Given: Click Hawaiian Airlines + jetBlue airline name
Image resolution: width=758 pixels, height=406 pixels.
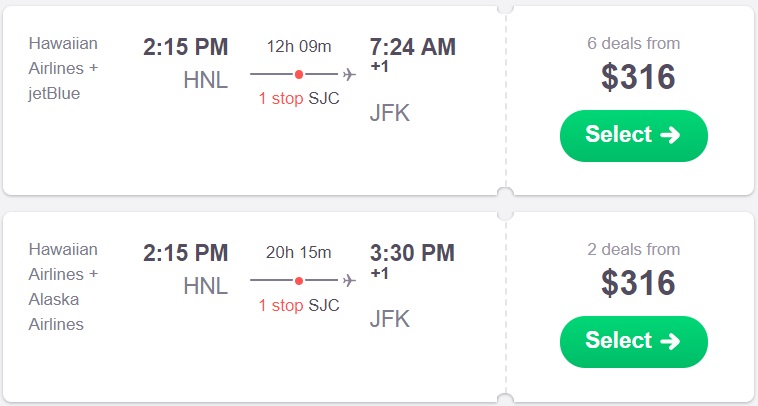Looking at the screenshot, I should tap(64, 69).
